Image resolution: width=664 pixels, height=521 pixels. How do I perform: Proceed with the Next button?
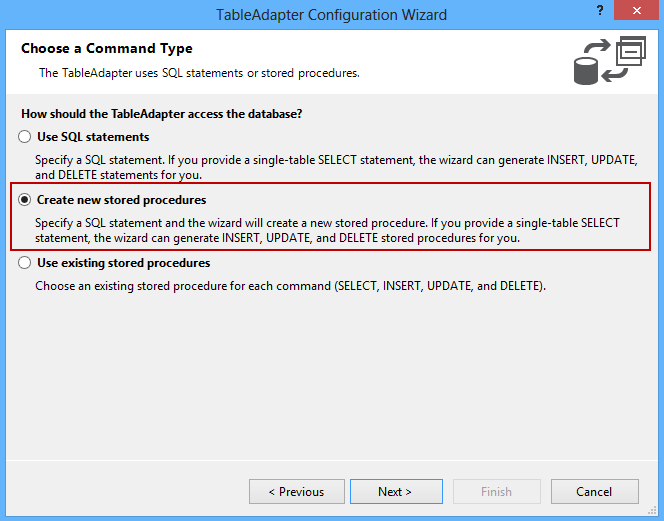[395, 491]
